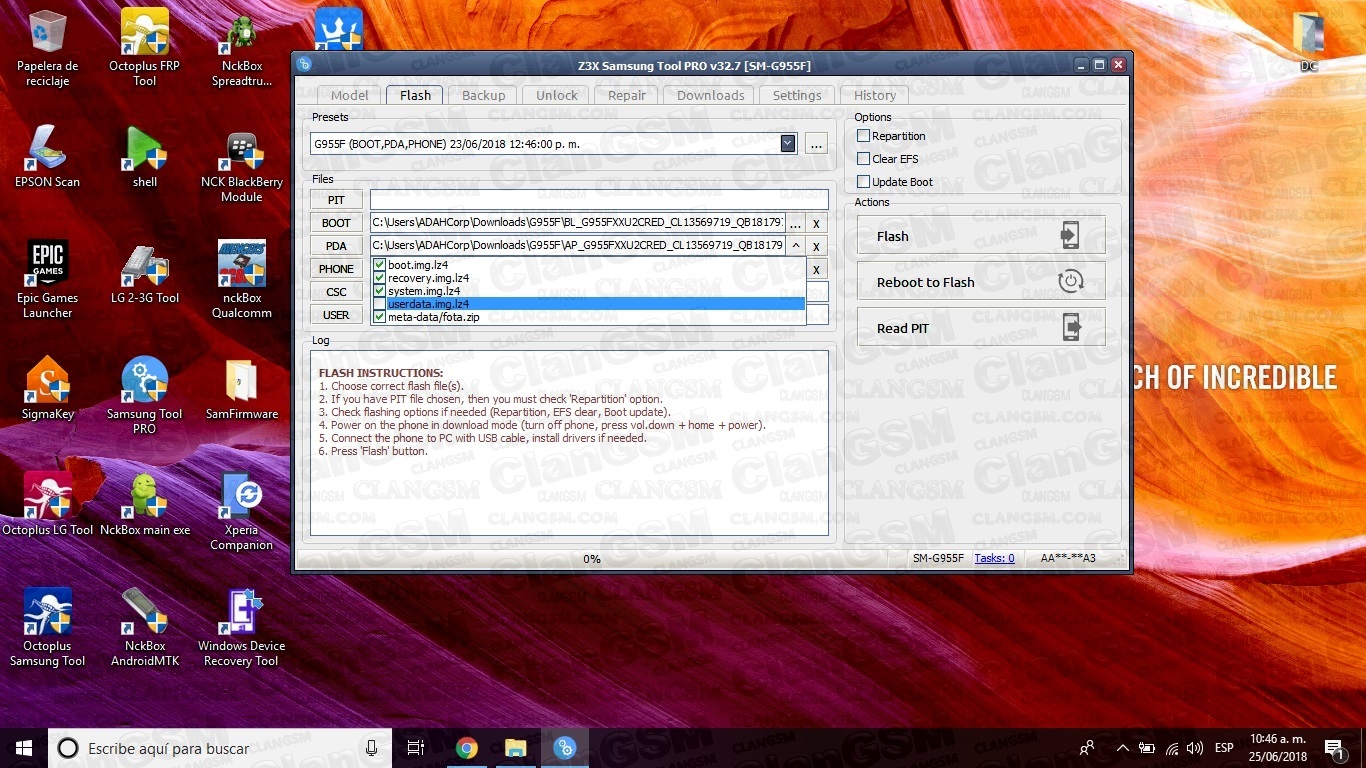Image resolution: width=1366 pixels, height=768 pixels.
Task: Uncheck recovery.img.lz4 checkbox
Action: point(379,278)
